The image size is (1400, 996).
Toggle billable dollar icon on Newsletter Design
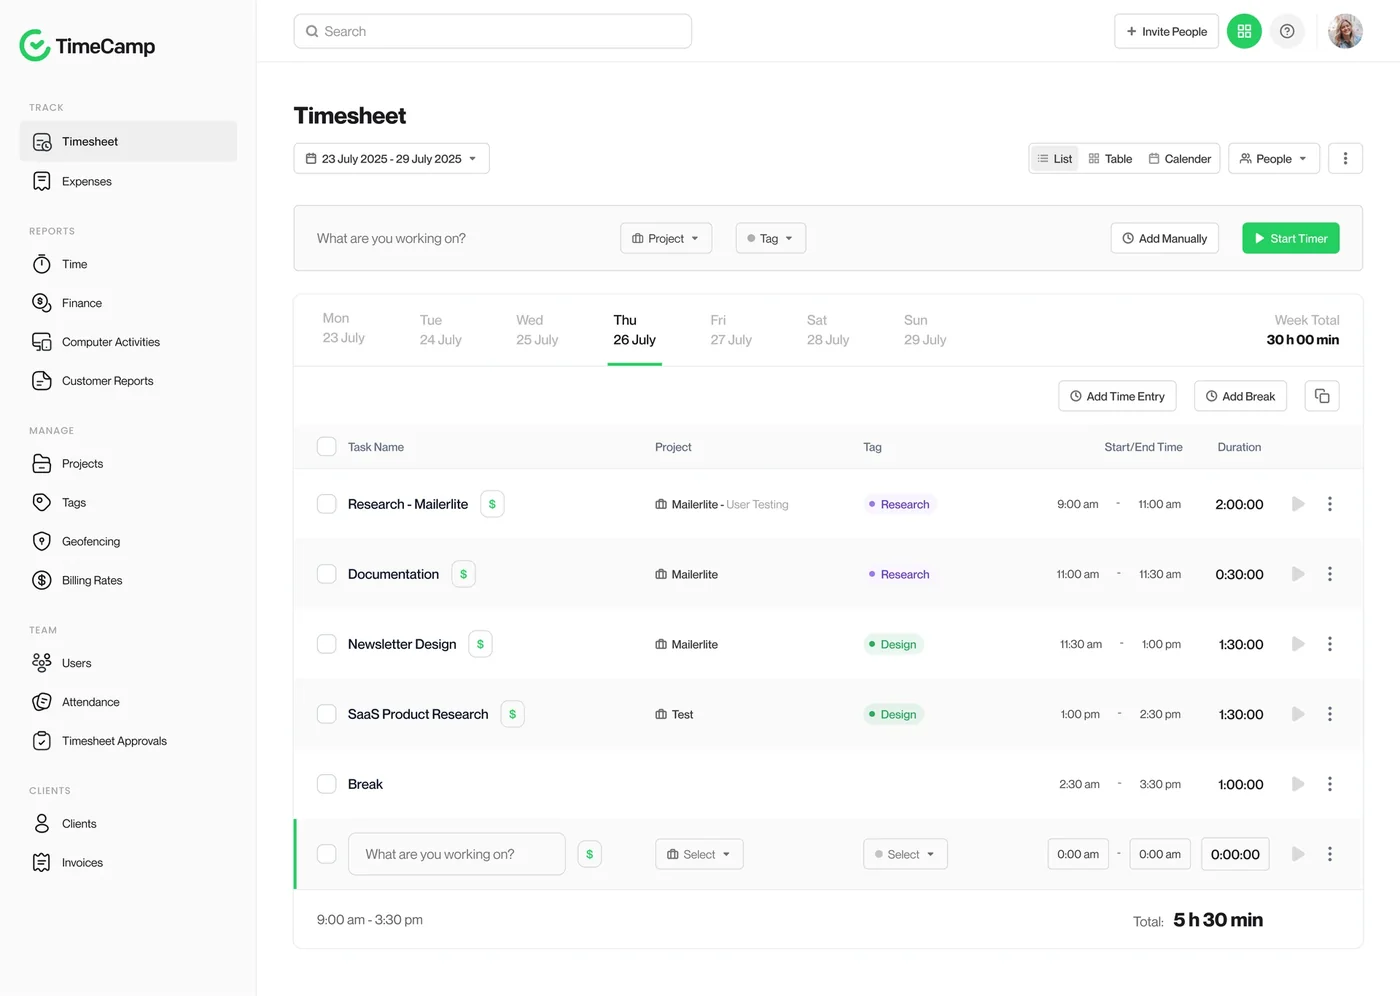click(480, 644)
